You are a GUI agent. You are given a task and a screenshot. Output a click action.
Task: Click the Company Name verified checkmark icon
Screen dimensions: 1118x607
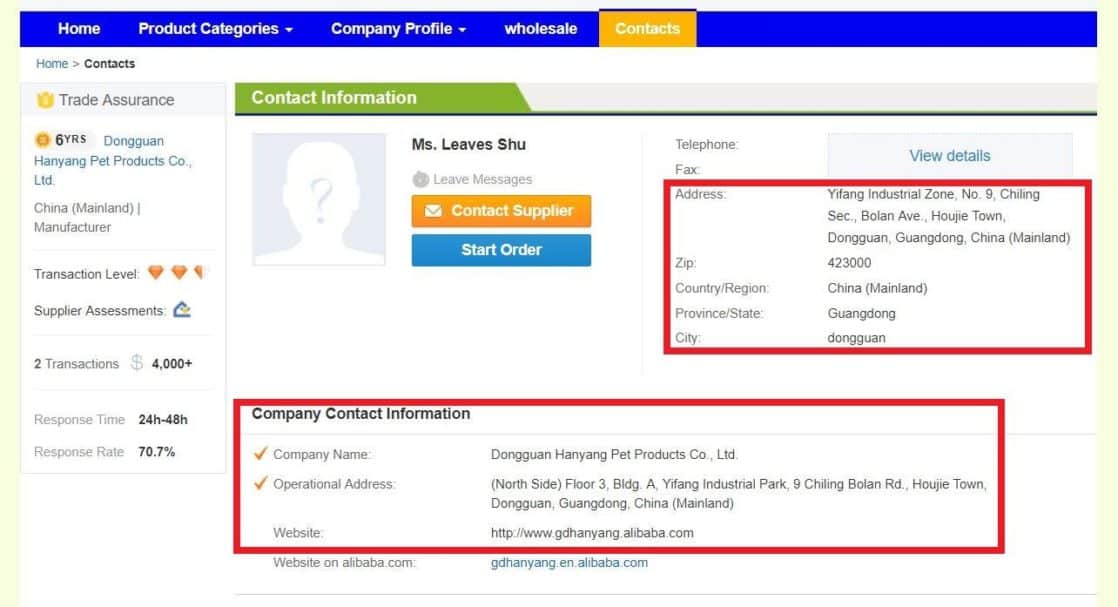(260, 454)
